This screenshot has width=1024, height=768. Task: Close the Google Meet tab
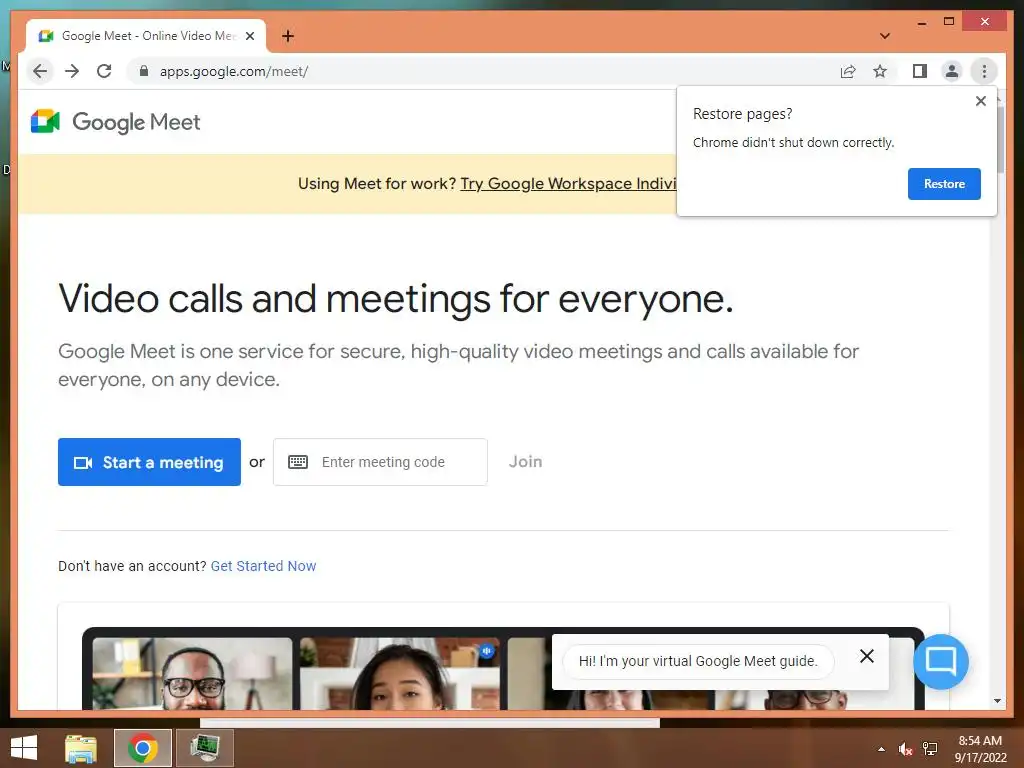(x=249, y=36)
